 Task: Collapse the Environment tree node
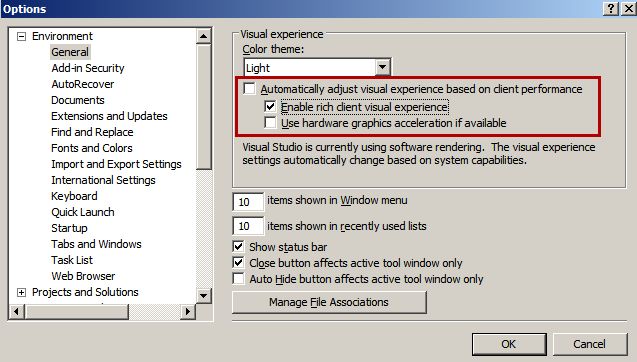click(22, 37)
